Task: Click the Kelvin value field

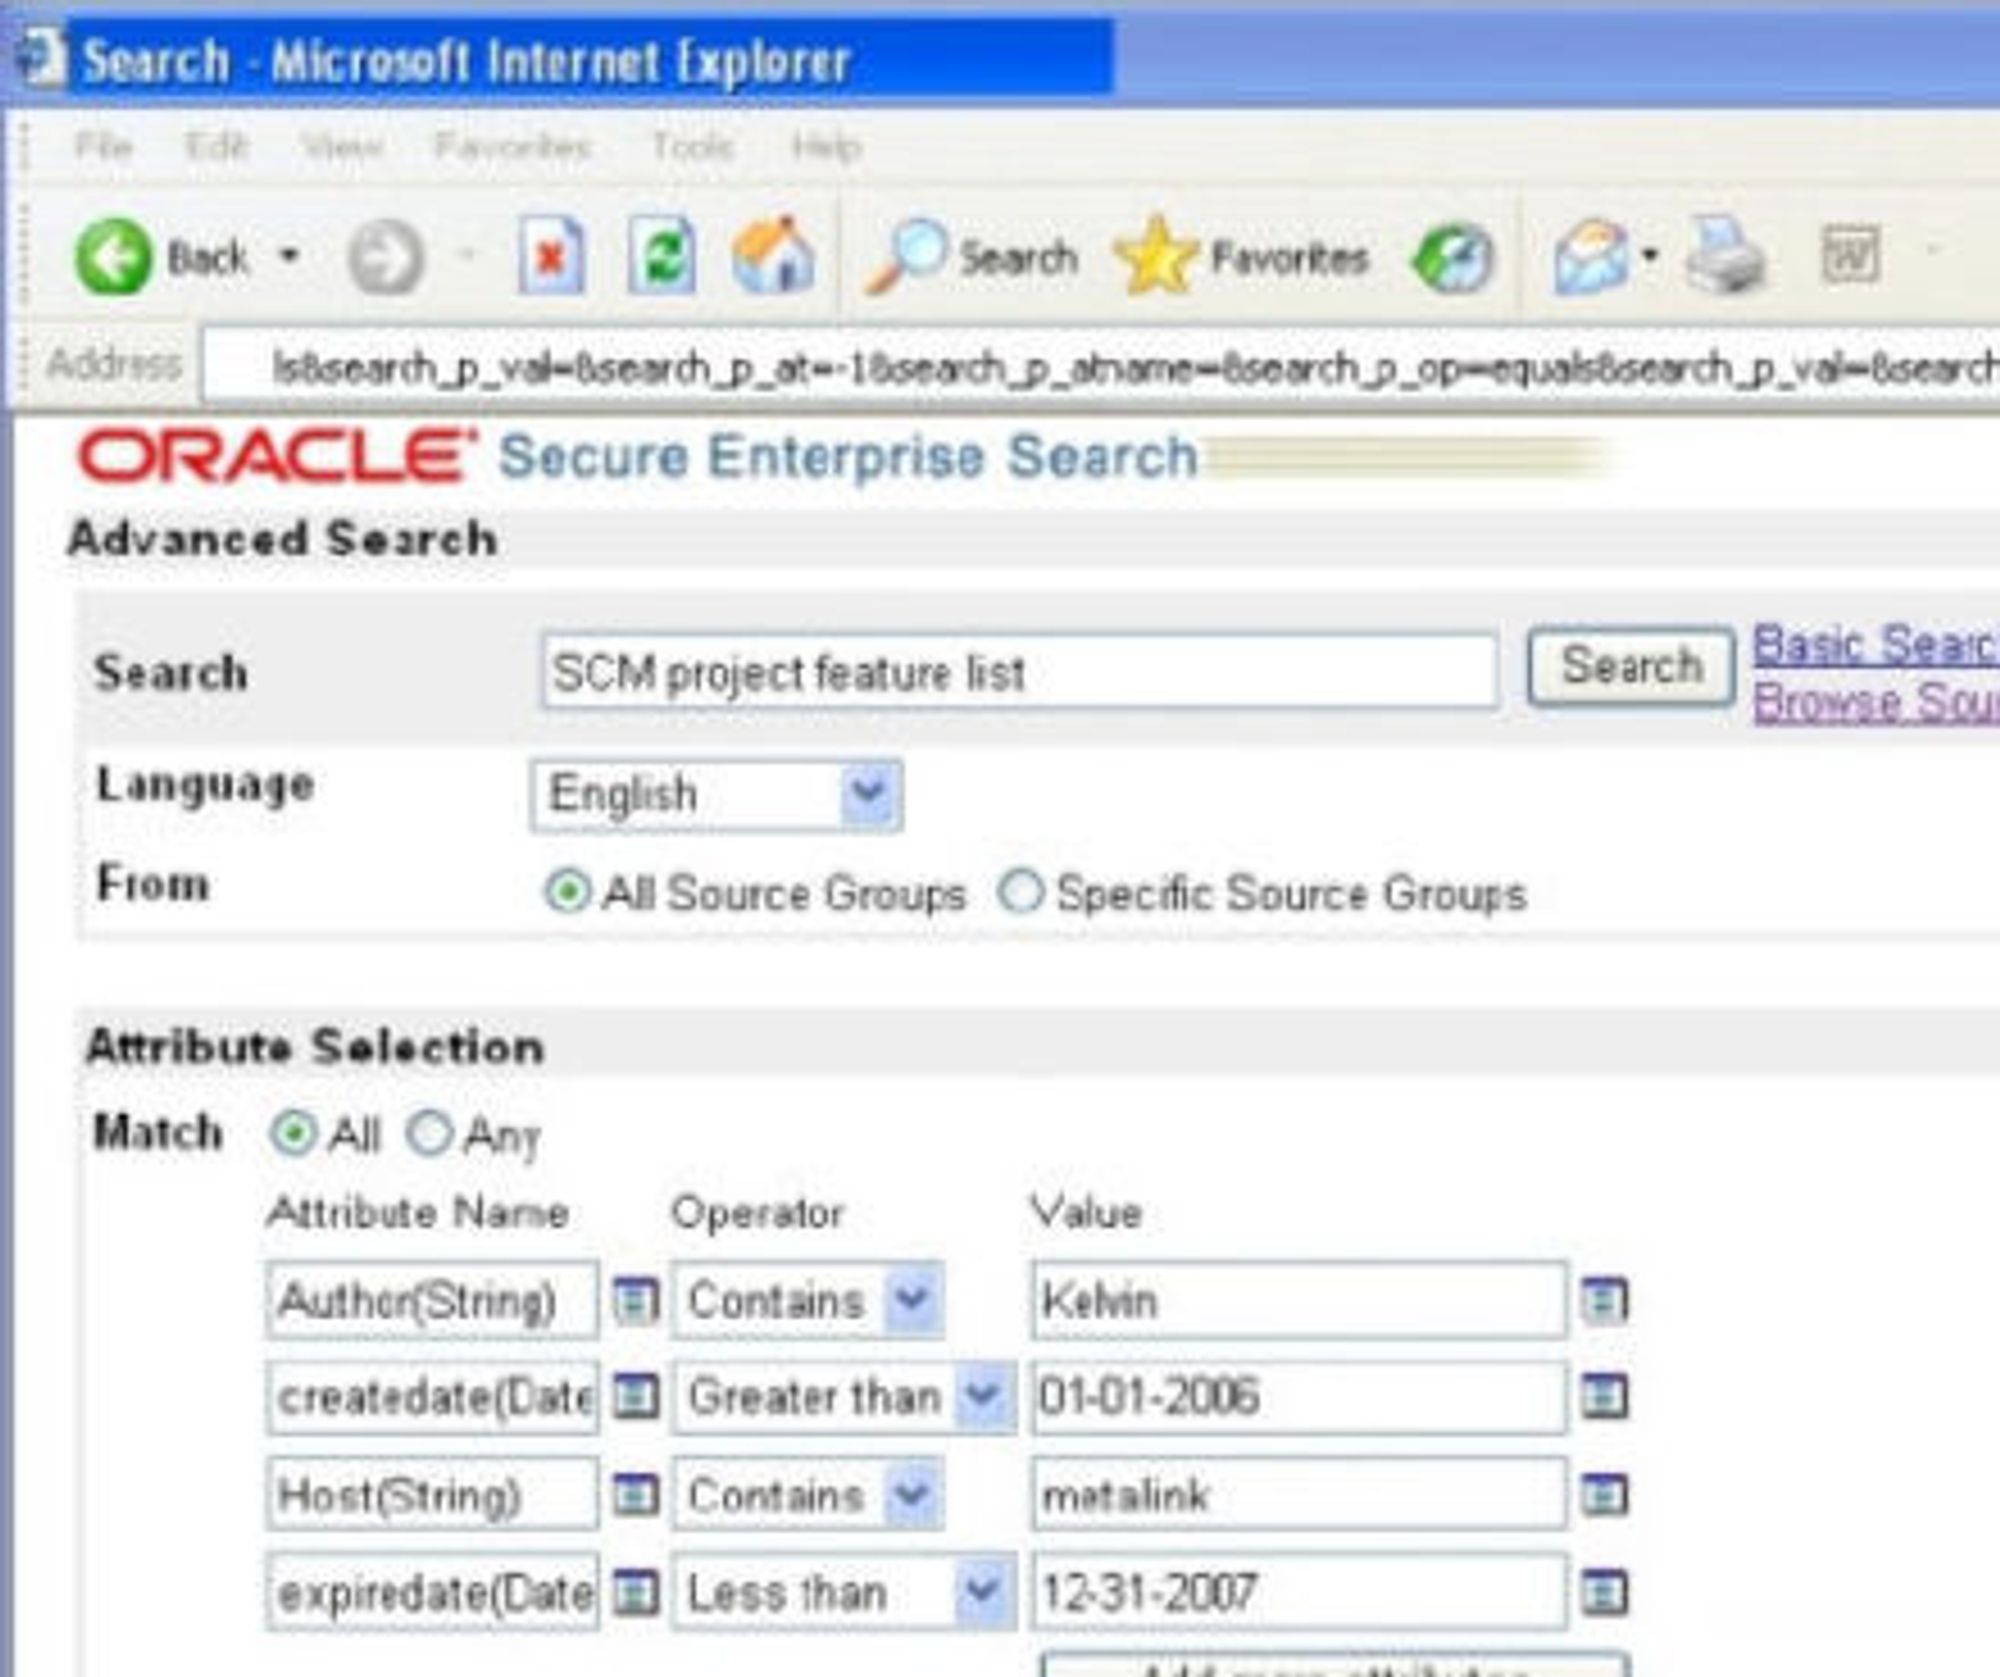Action: (x=1299, y=1300)
